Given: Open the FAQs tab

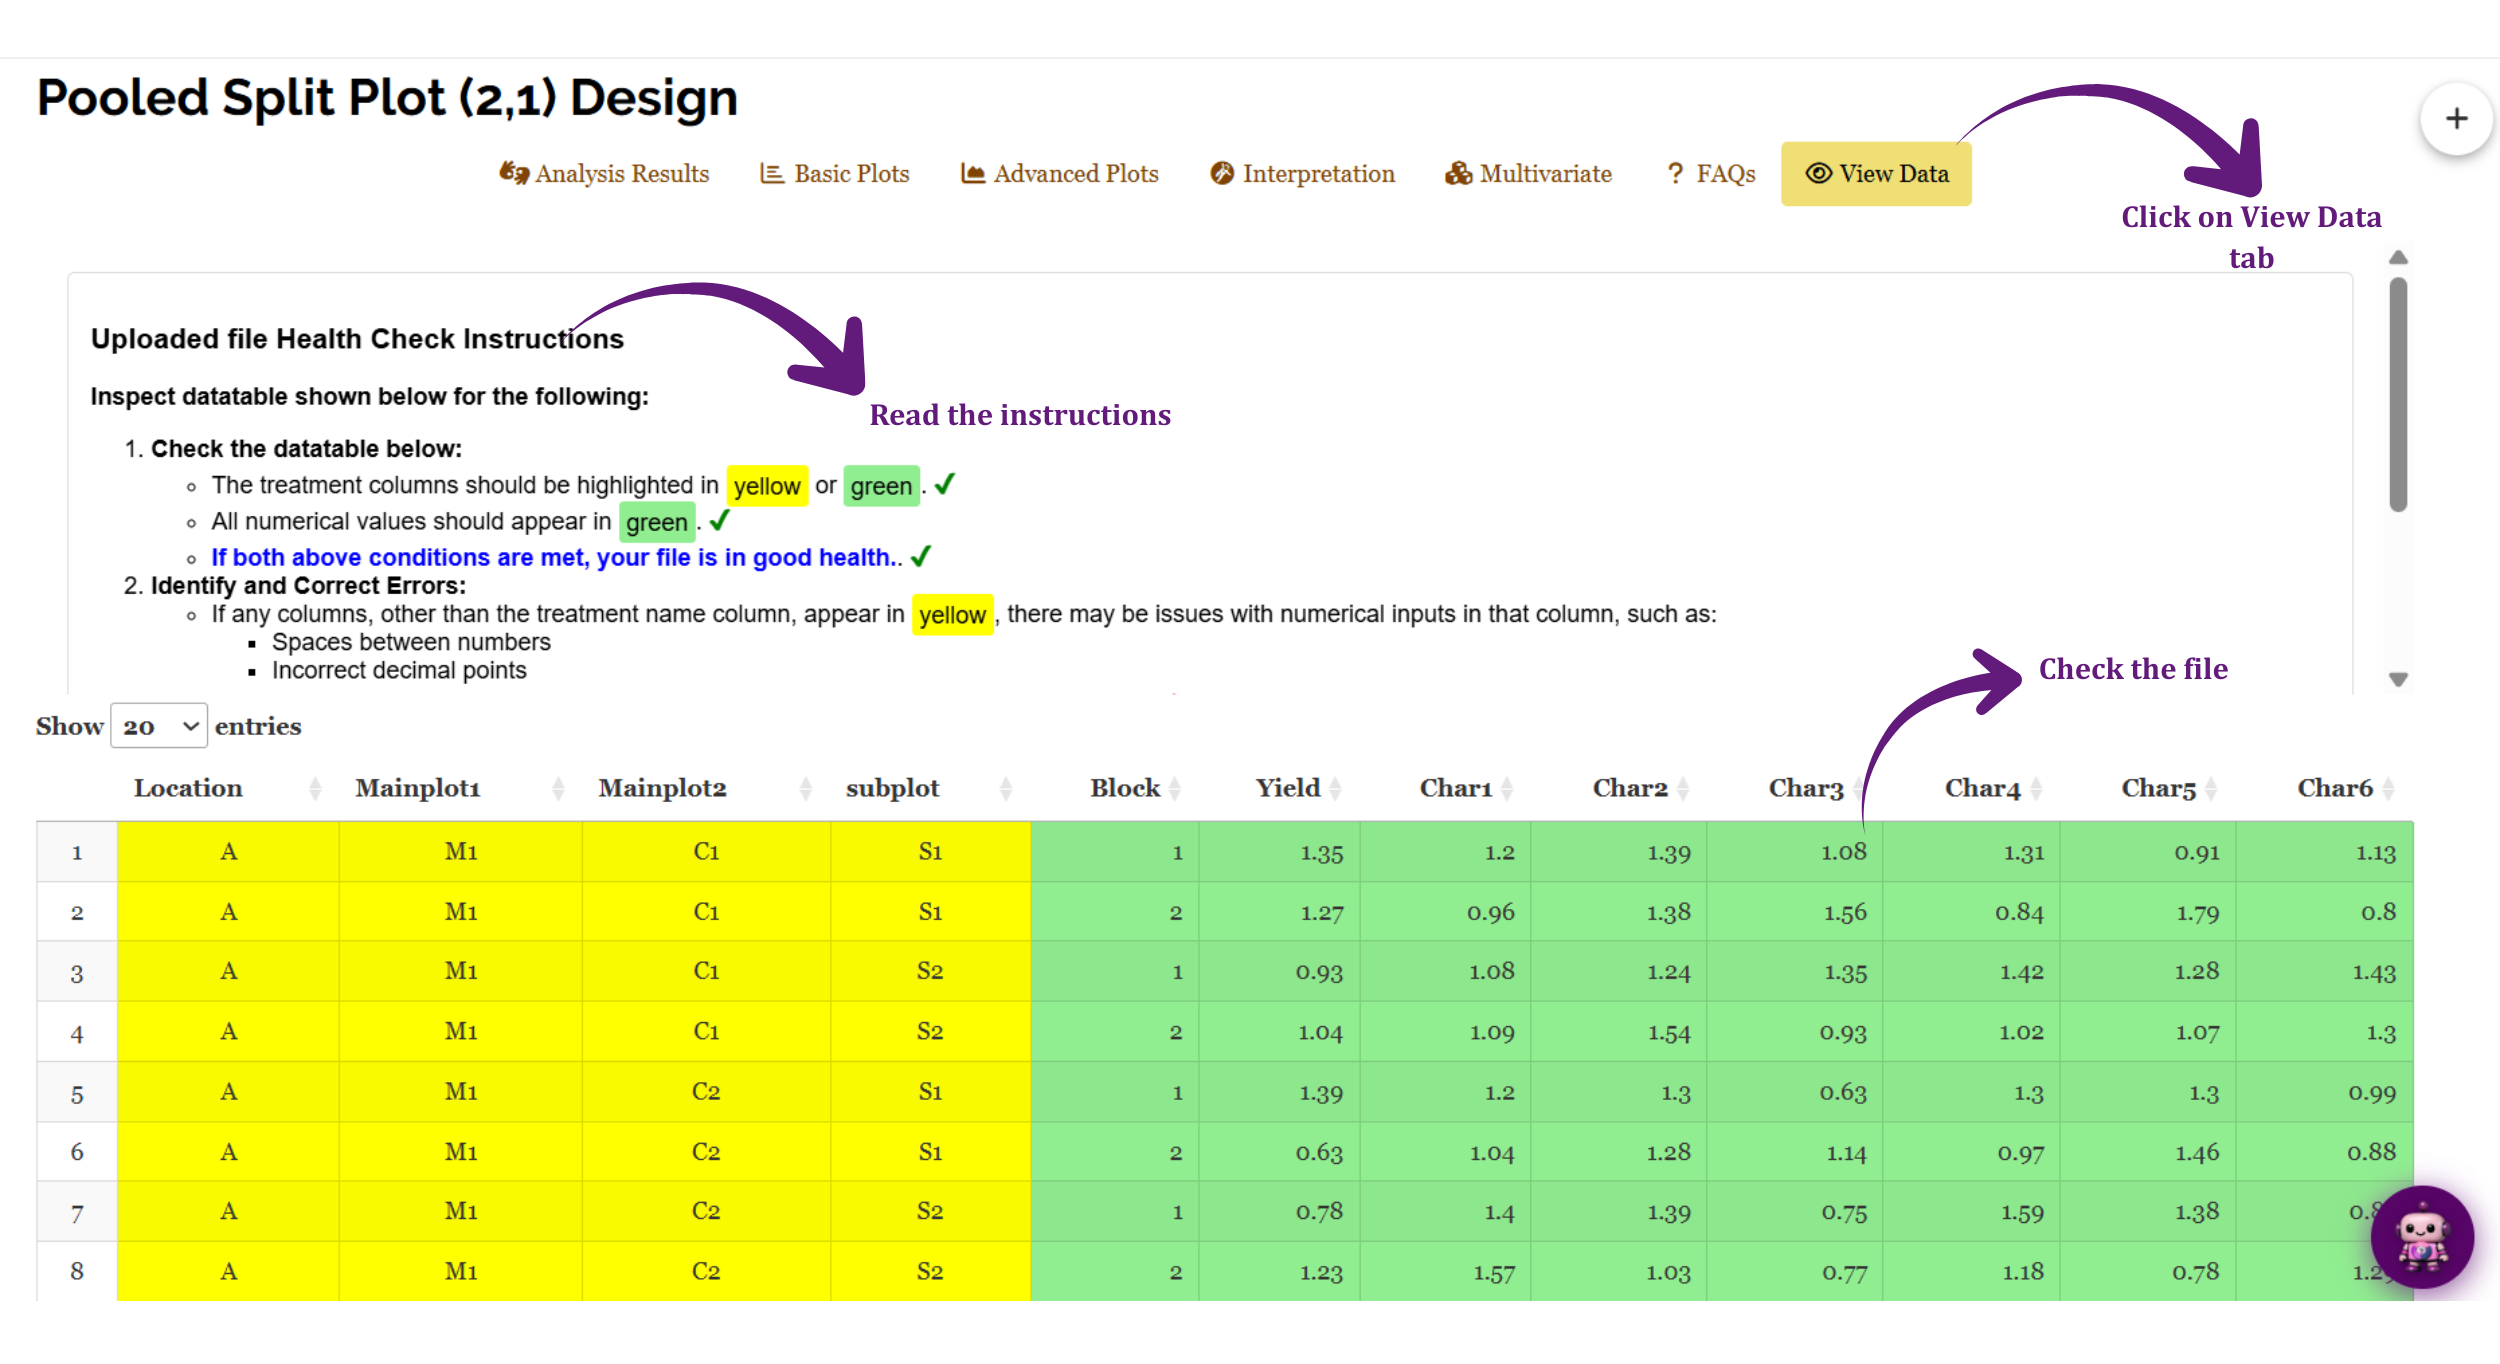Looking at the screenshot, I should [x=1711, y=174].
